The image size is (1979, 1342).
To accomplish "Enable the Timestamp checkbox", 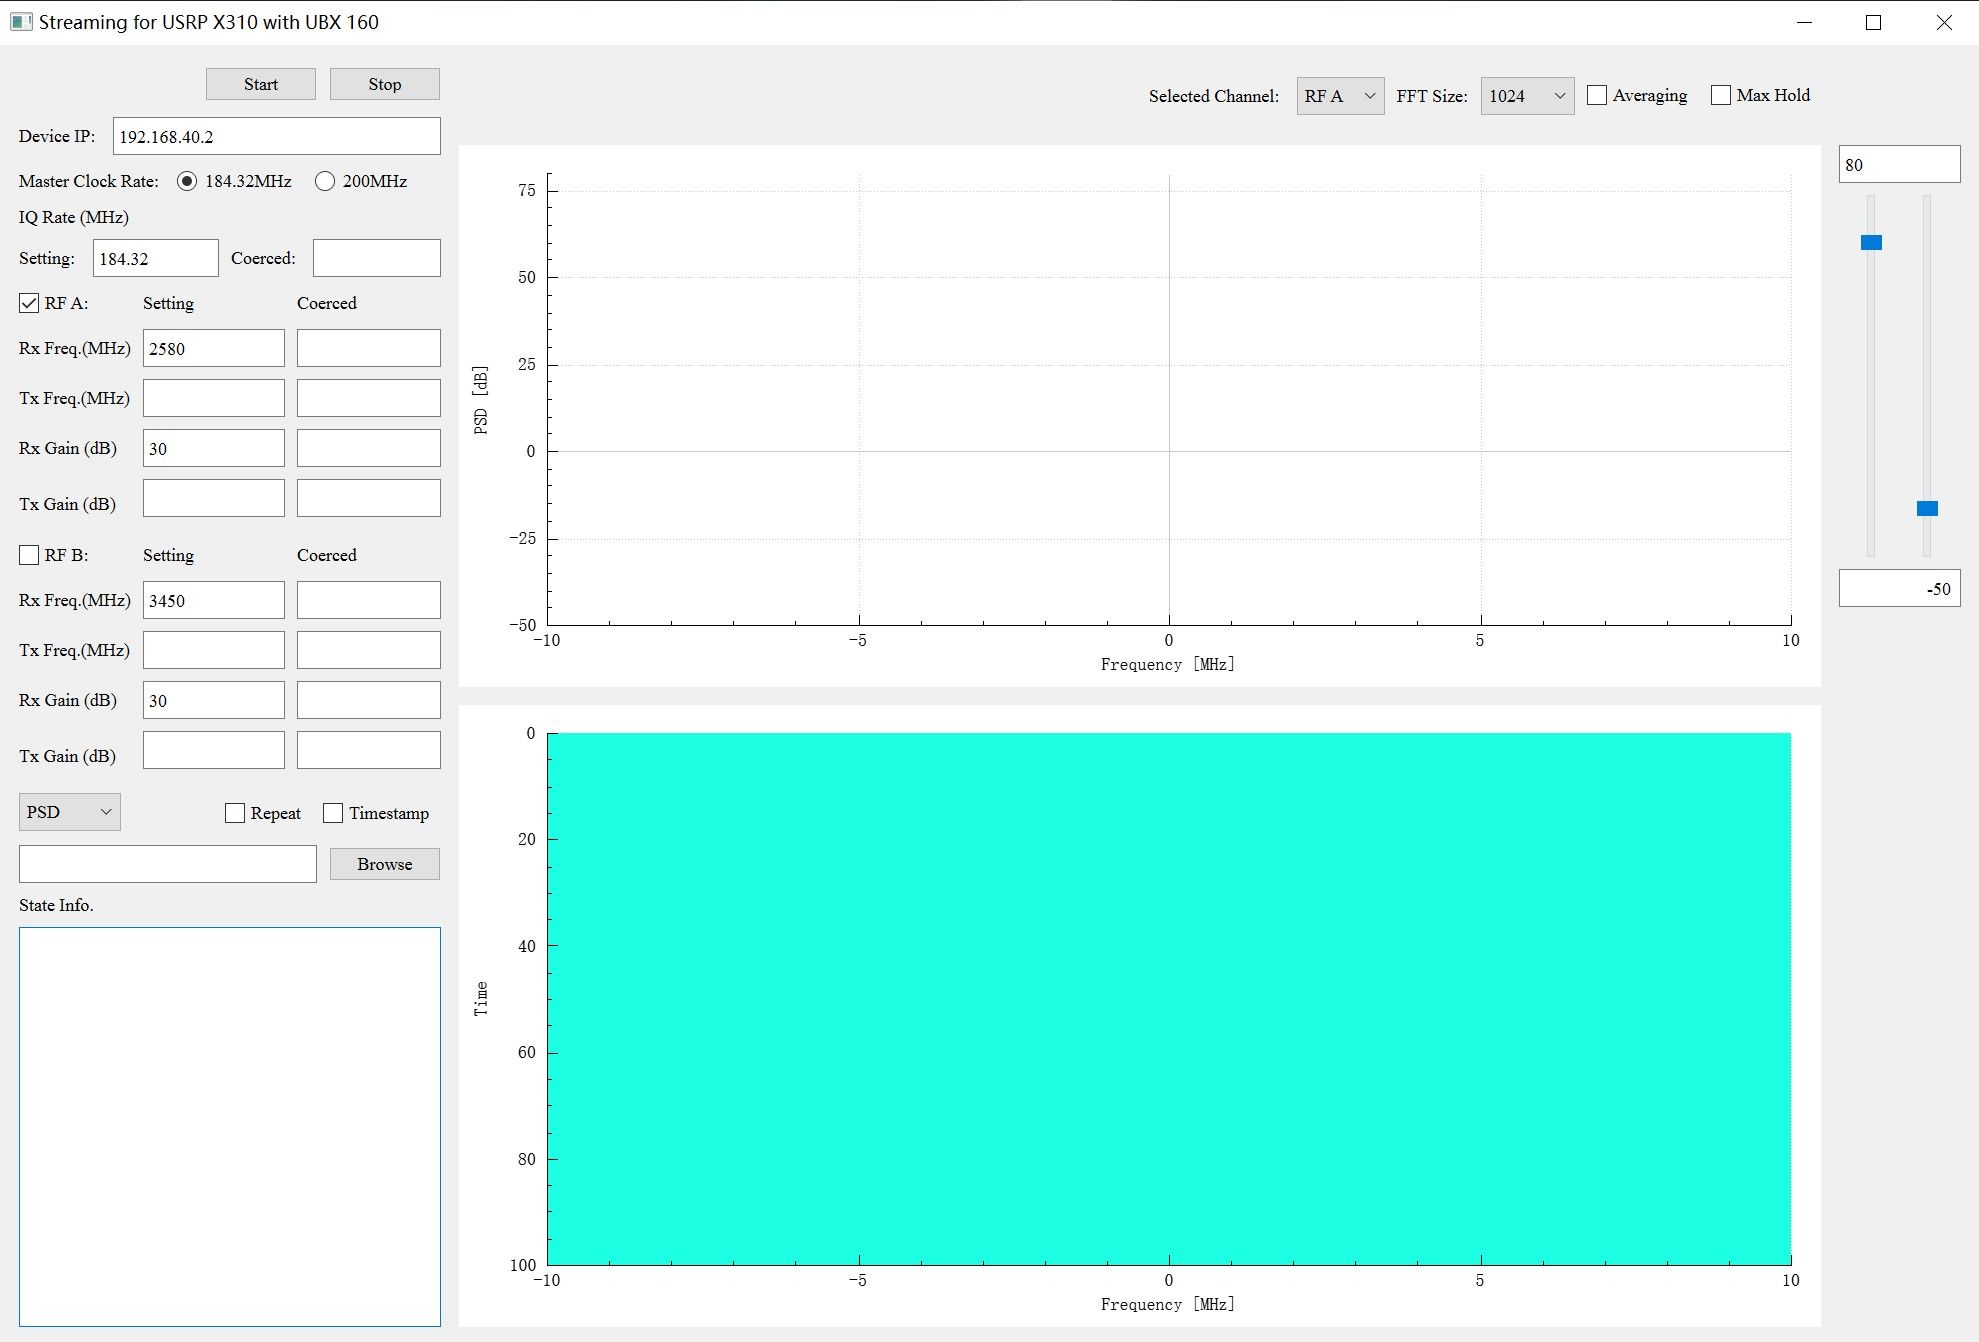I will (x=333, y=813).
